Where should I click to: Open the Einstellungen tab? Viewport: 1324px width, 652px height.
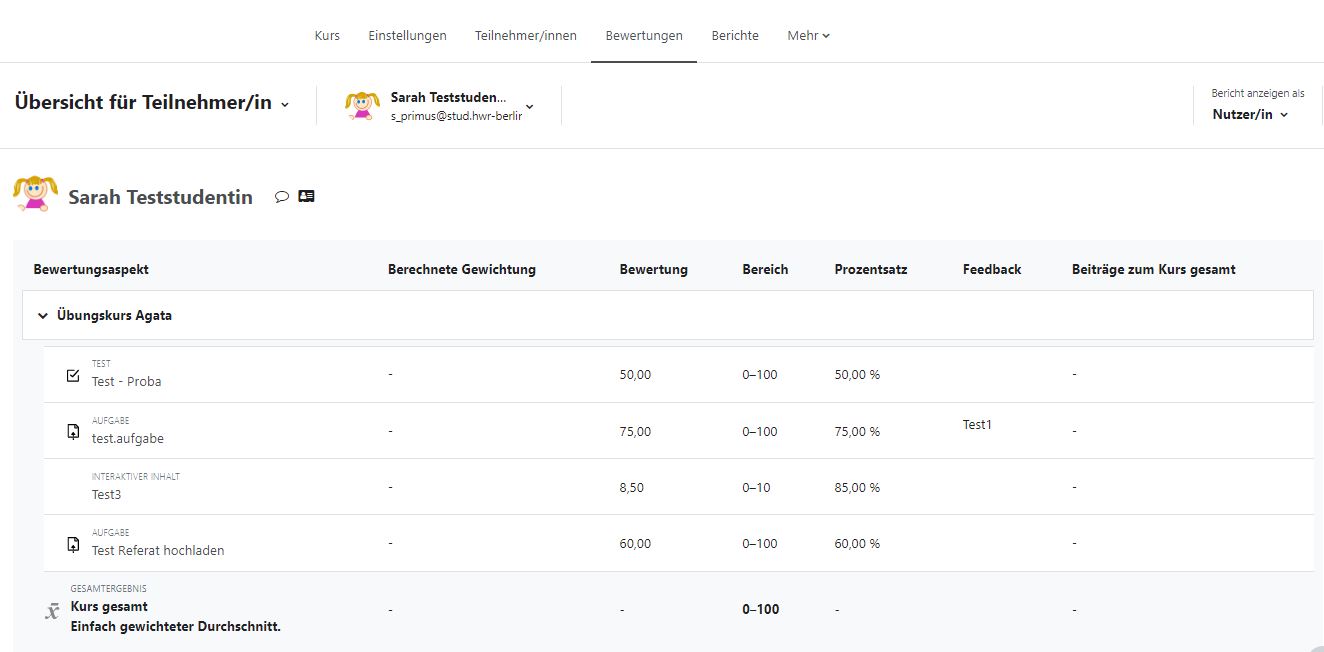407,36
